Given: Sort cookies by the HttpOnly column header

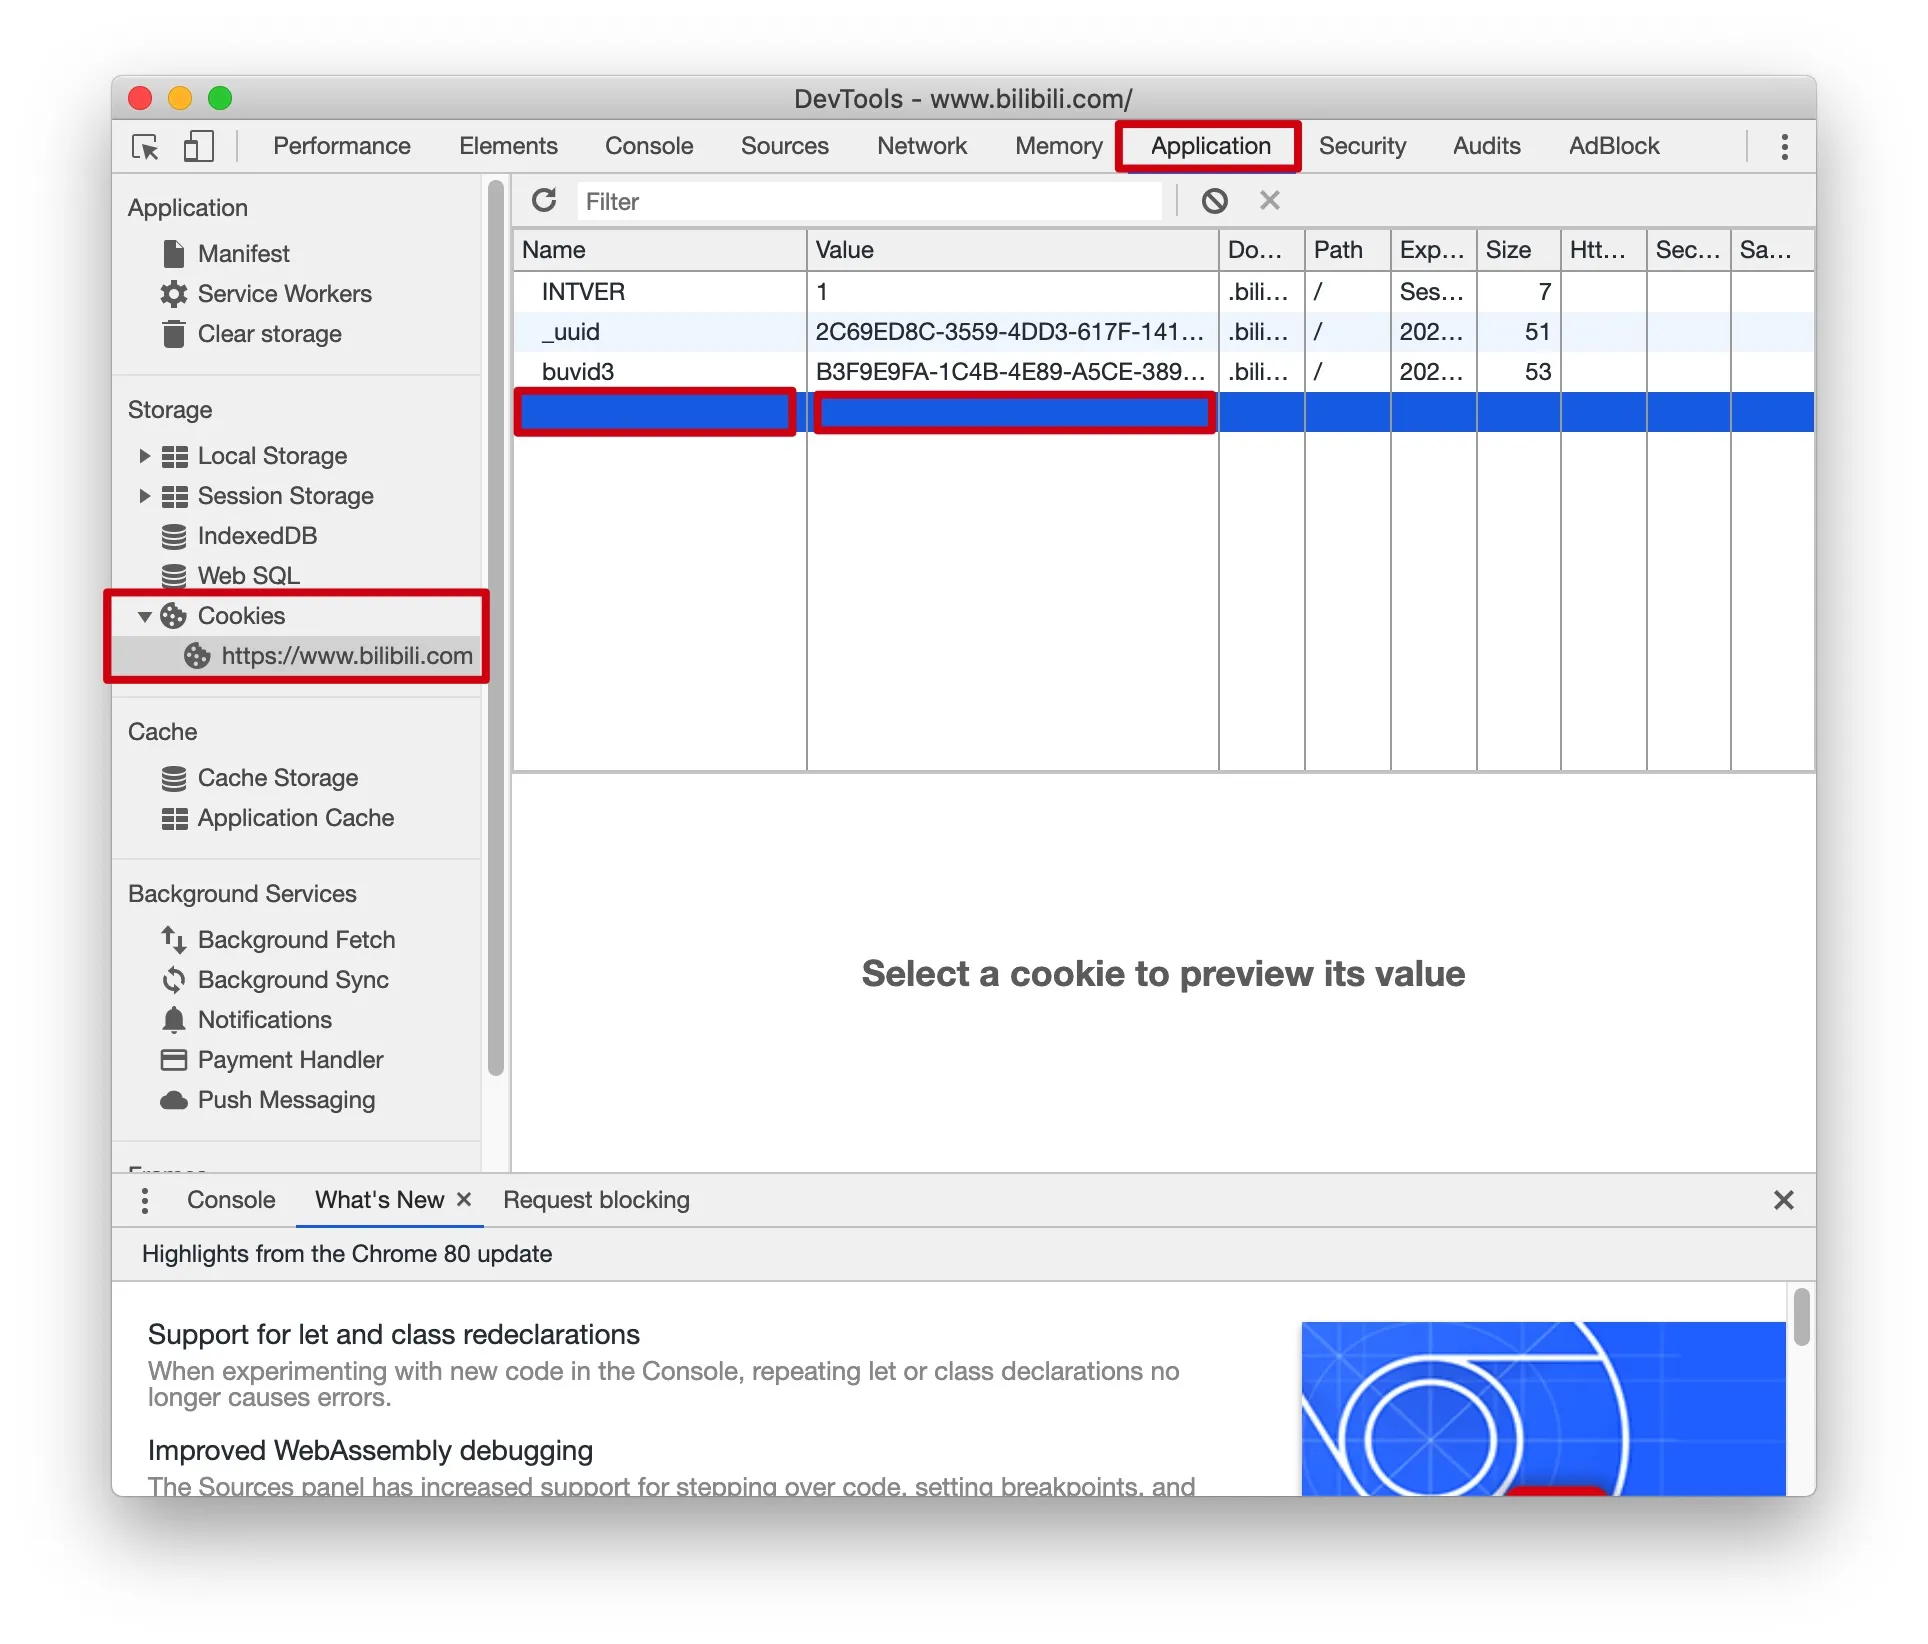Looking at the screenshot, I should tap(1603, 250).
